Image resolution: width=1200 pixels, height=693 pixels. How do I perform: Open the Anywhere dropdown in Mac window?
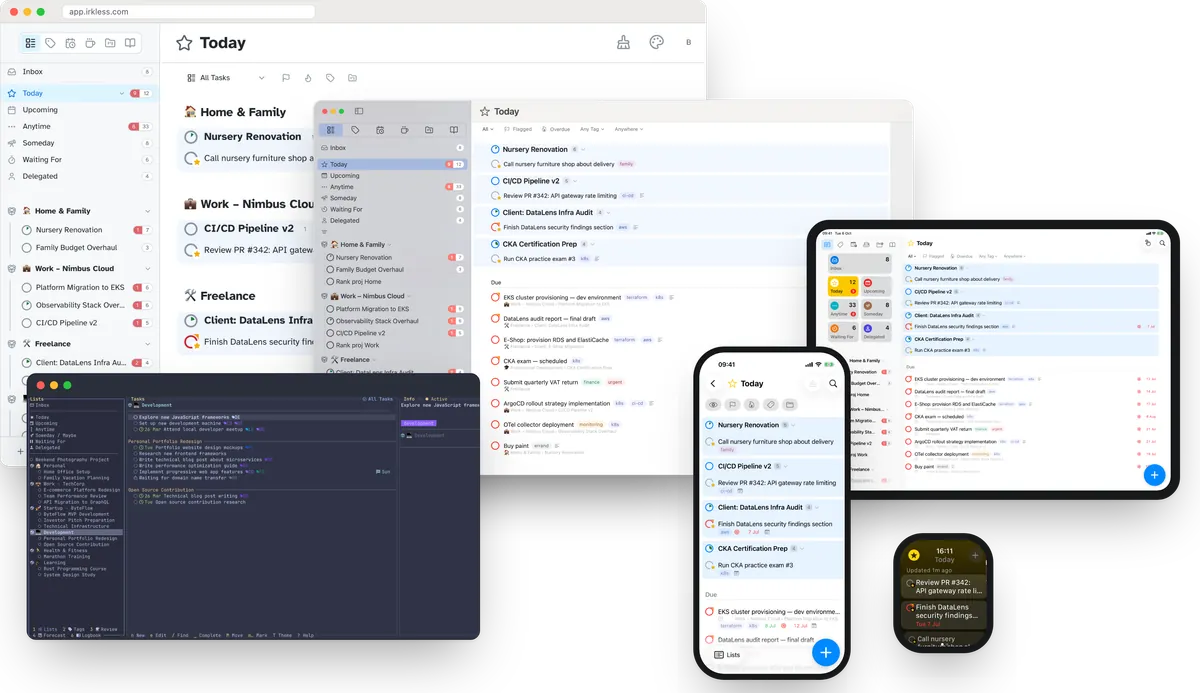[x=629, y=129]
